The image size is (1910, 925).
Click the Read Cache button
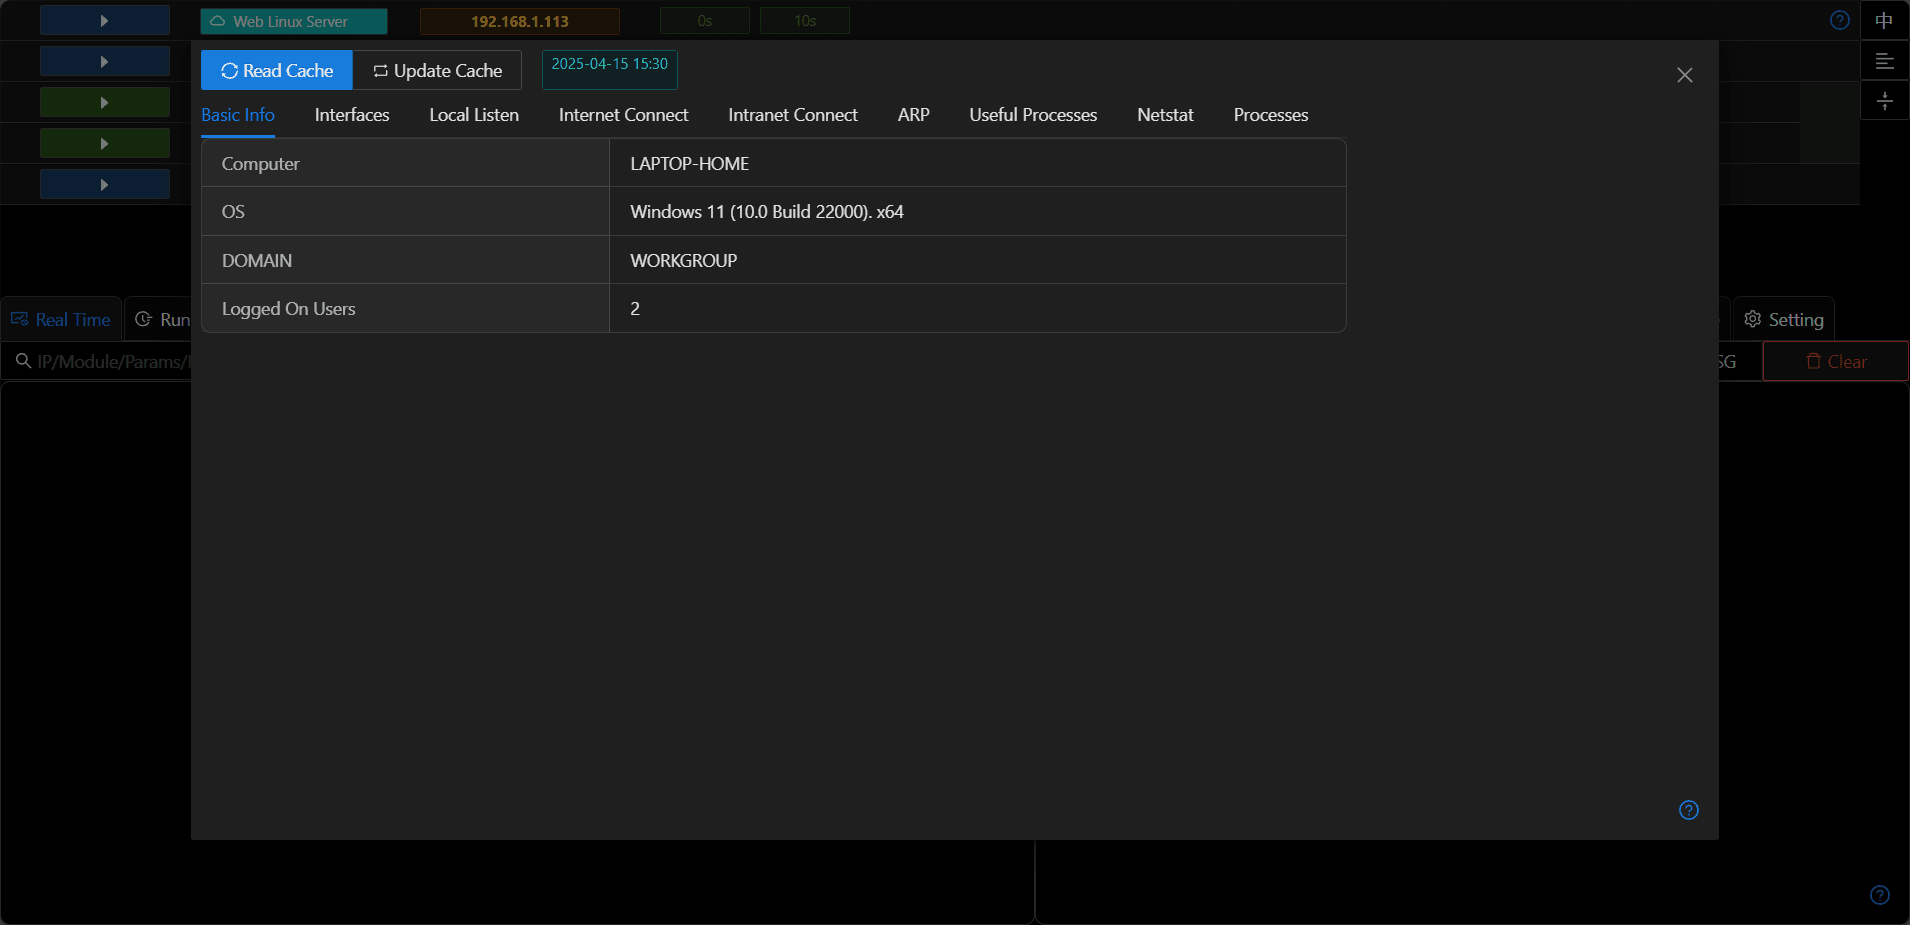pos(277,71)
